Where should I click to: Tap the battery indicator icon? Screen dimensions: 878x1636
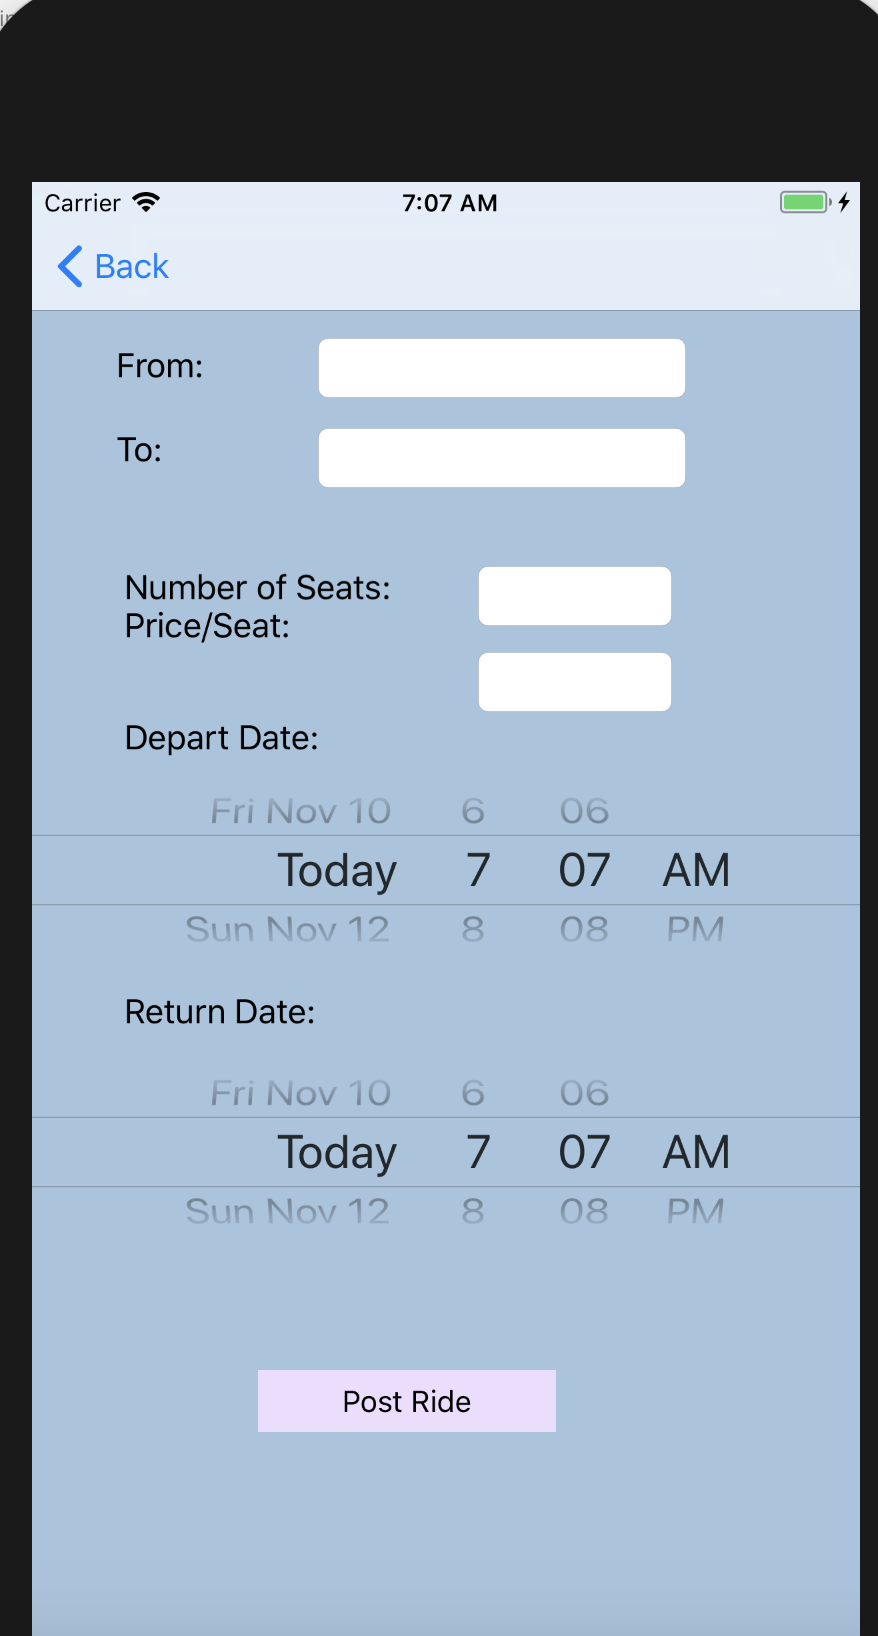point(806,203)
